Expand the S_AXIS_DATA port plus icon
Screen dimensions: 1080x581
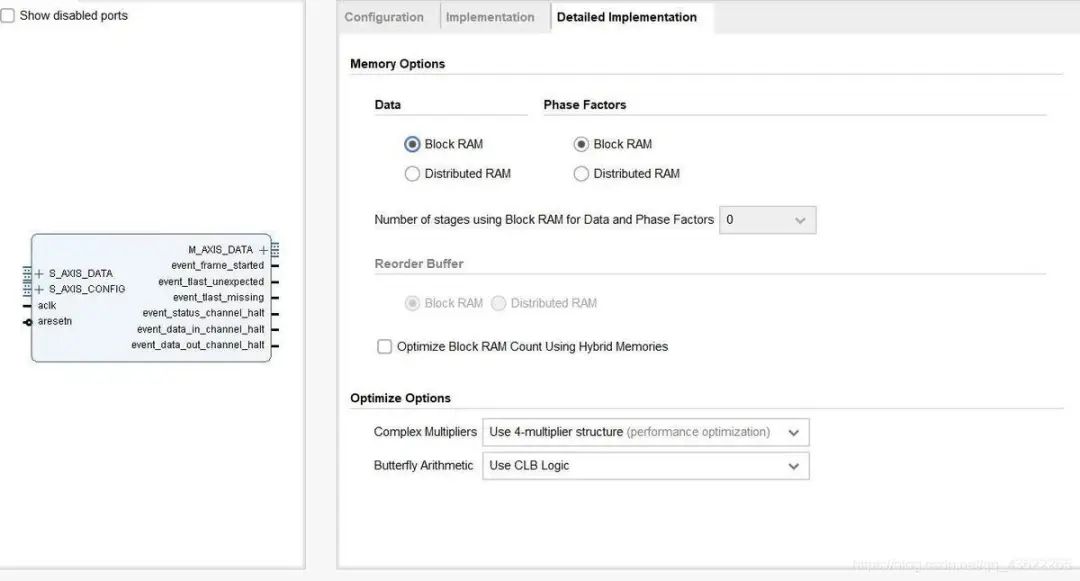tap(39, 274)
